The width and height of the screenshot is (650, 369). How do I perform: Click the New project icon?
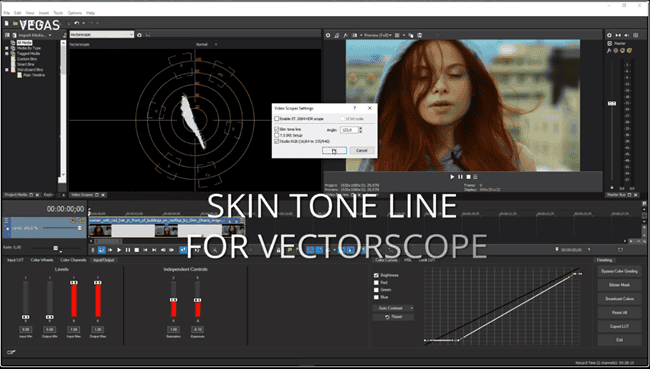point(7,23)
